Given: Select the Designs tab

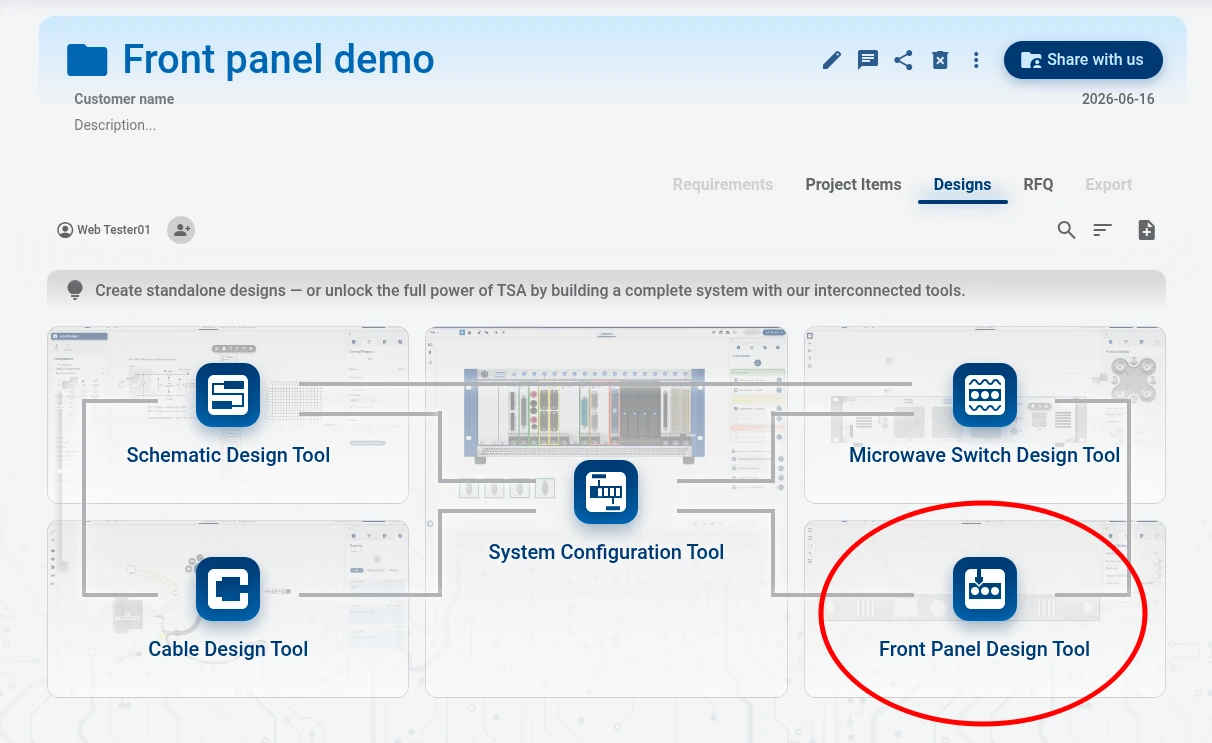Looking at the screenshot, I should [962, 184].
